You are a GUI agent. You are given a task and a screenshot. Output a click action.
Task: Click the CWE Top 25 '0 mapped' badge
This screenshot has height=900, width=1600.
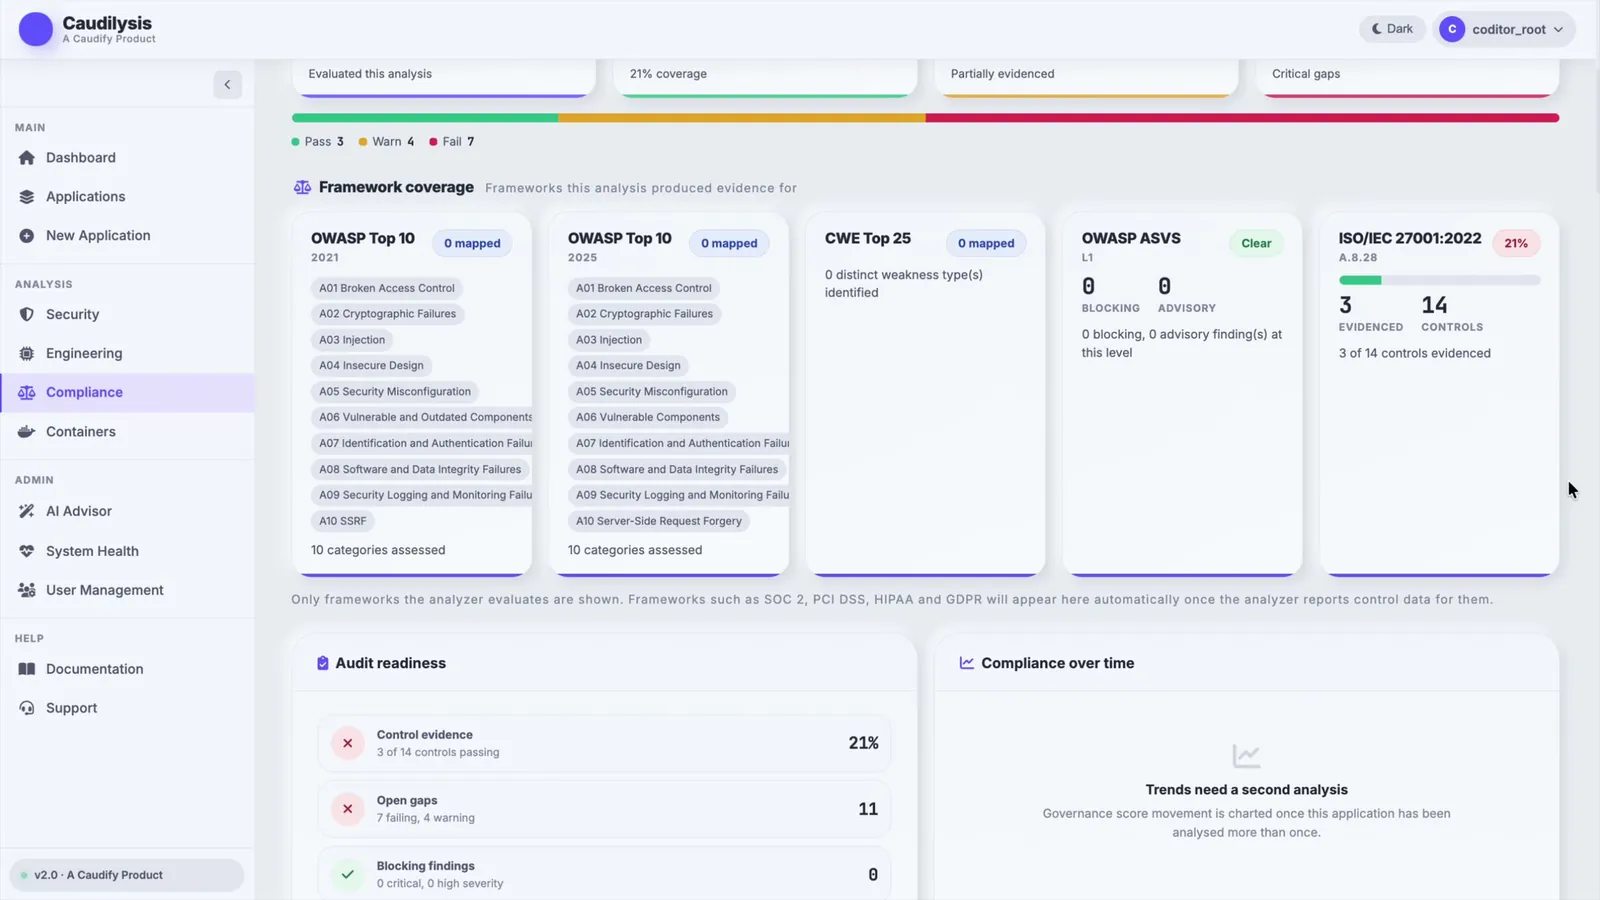[x=986, y=243]
